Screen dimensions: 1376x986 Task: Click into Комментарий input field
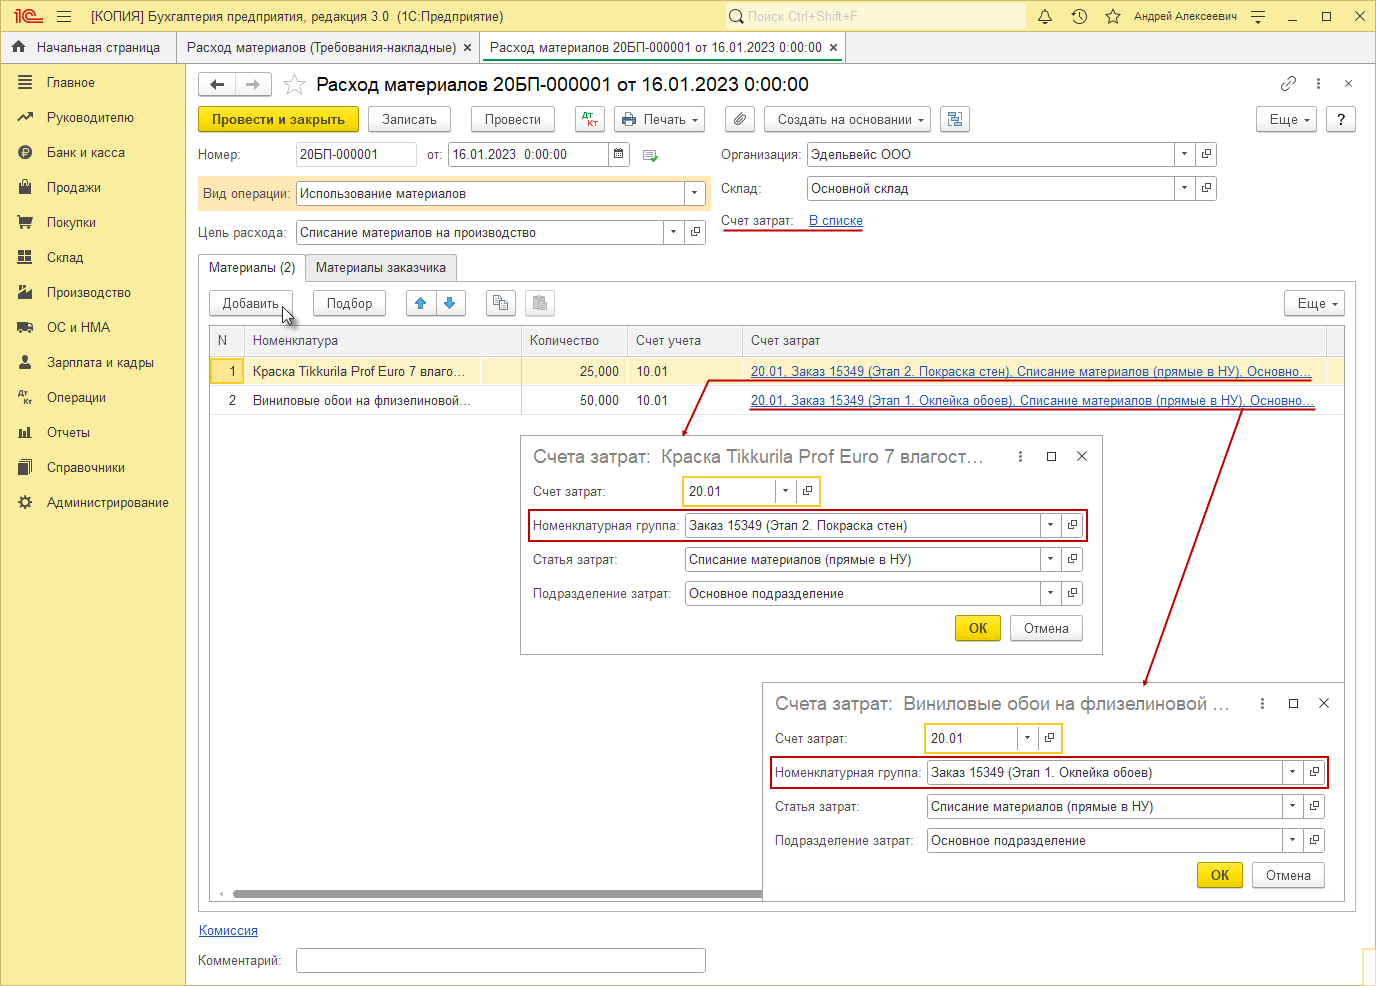tap(501, 960)
